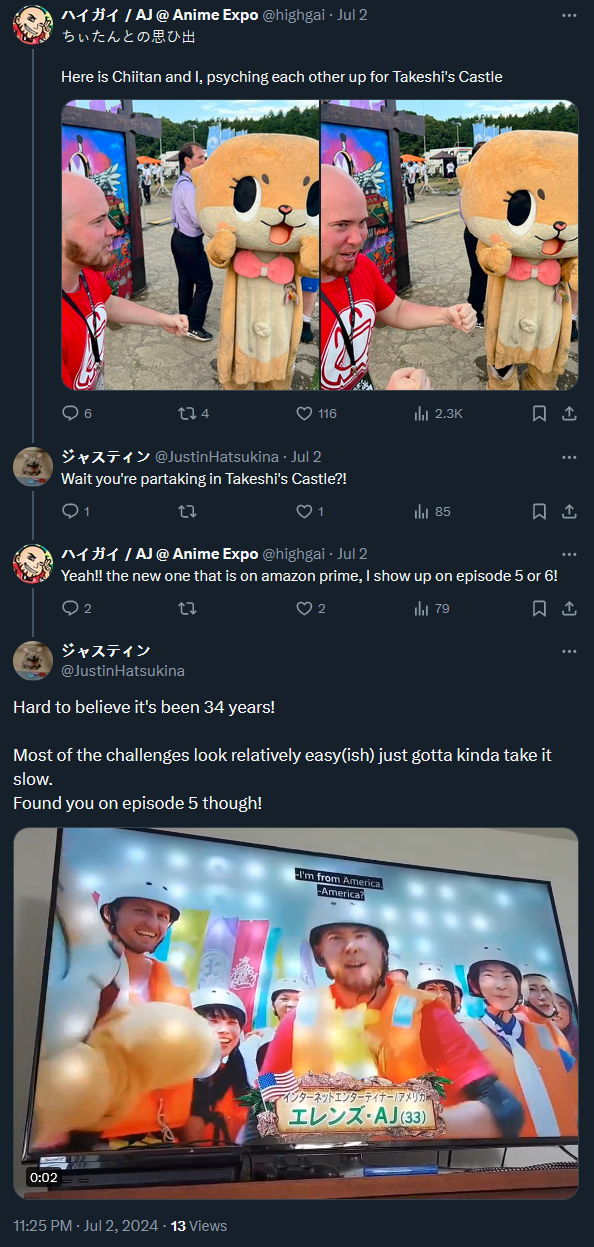Open more options on the top tweet
594x1247 pixels.
coord(569,16)
